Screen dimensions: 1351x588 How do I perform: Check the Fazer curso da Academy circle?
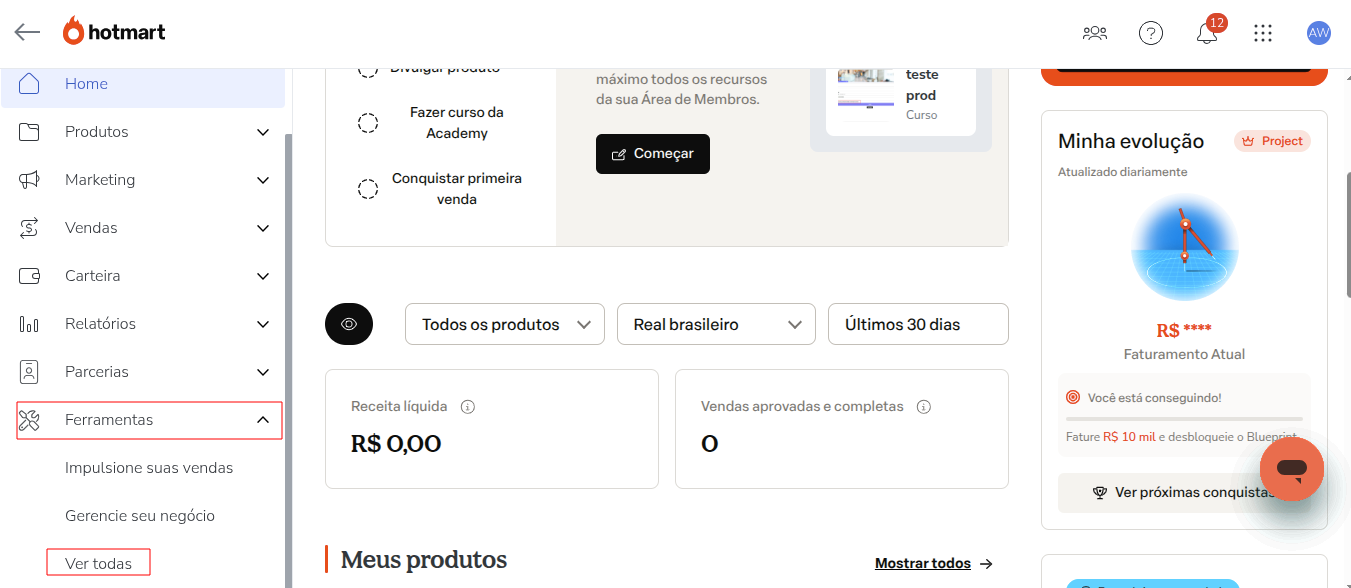click(x=368, y=123)
